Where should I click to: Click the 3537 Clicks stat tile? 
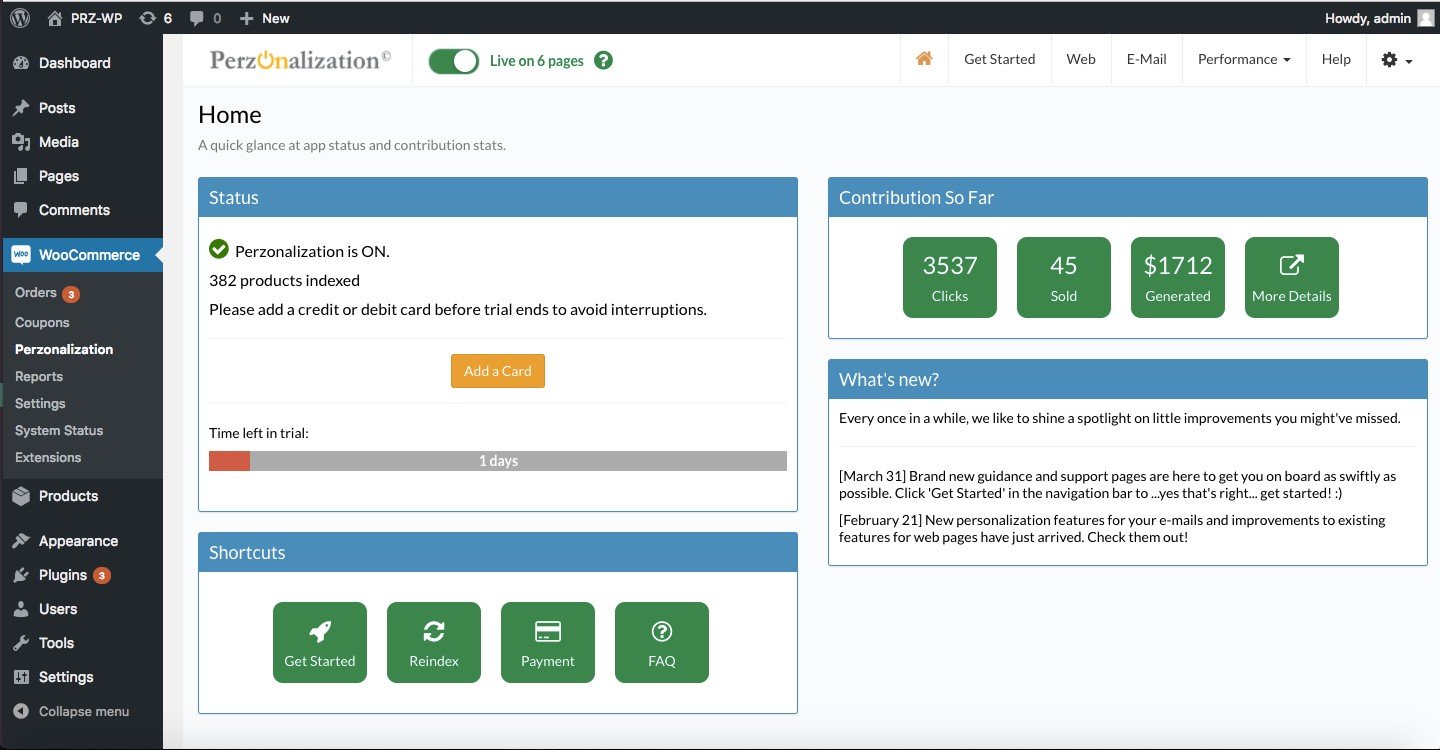coord(950,277)
